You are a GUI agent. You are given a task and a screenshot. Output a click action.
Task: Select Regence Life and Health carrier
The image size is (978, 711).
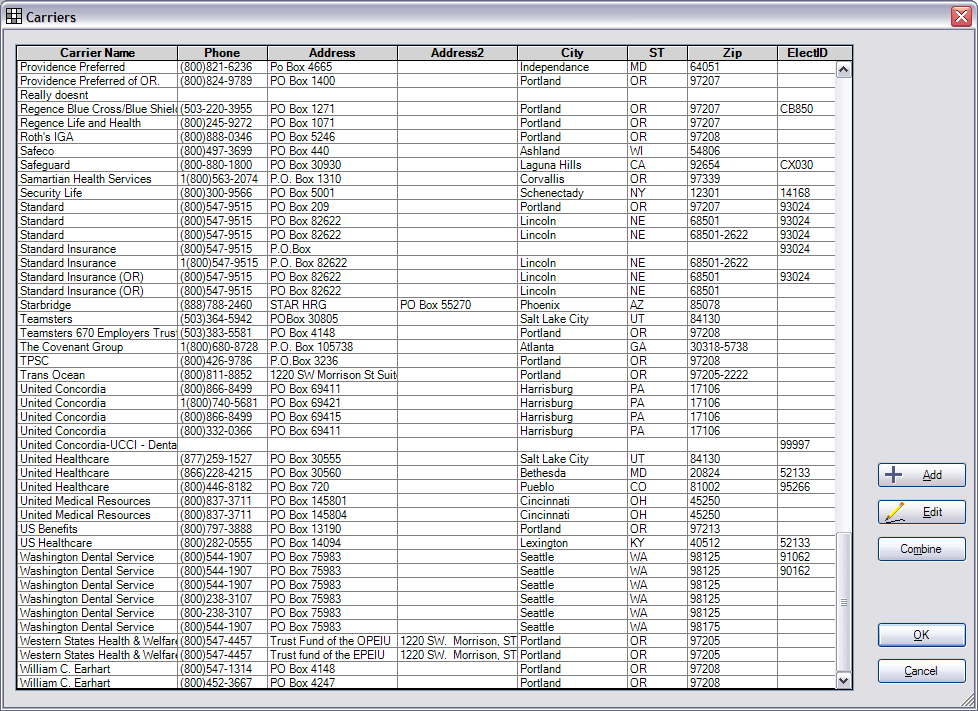[426, 123]
